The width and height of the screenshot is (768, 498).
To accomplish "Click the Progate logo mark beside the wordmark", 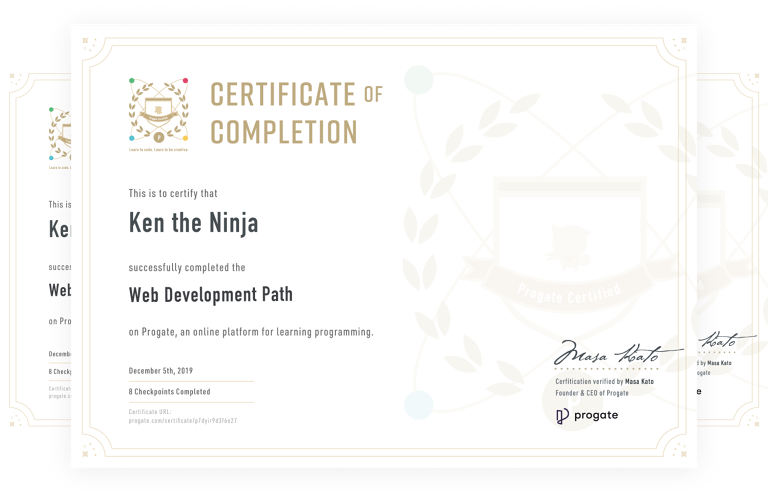I will (562, 416).
